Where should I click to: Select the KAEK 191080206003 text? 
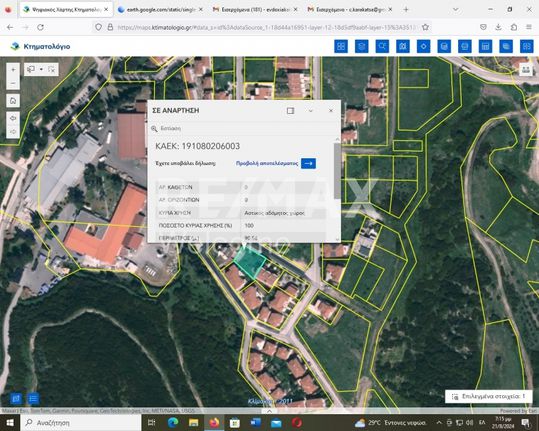click(x=198, y=146)
